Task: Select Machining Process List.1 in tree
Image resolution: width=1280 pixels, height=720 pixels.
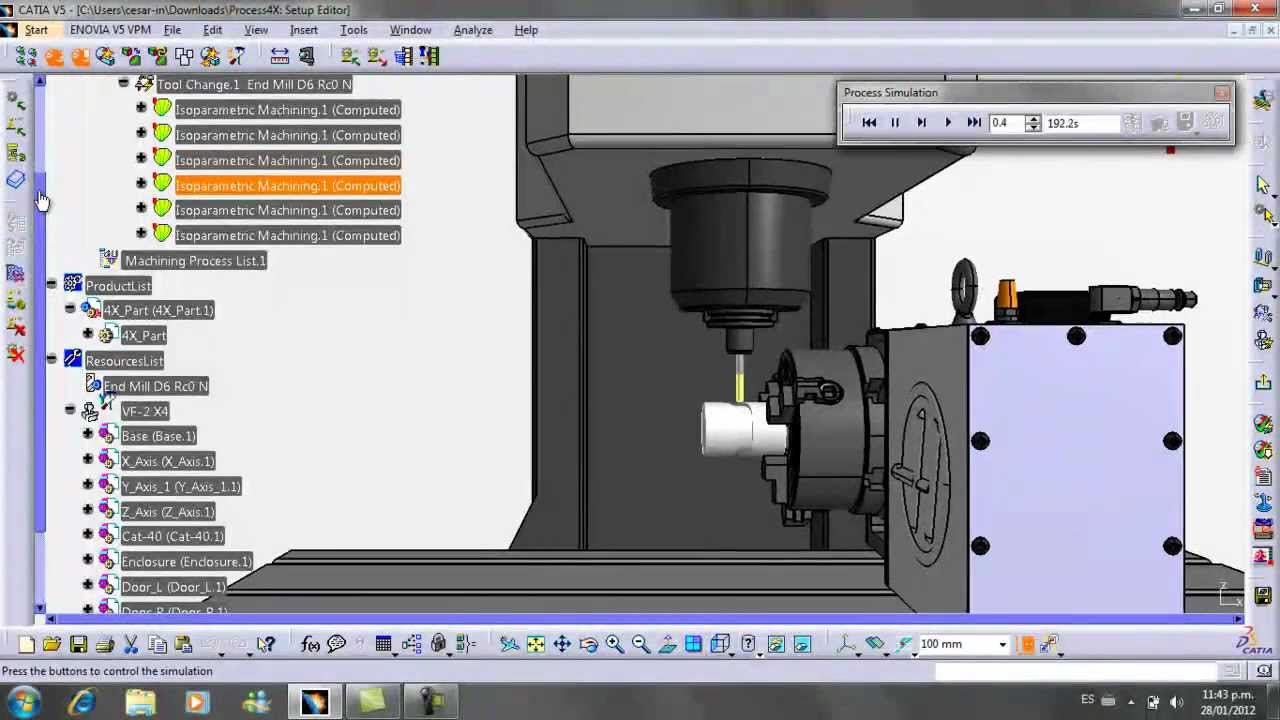Action: click(195, 261)
